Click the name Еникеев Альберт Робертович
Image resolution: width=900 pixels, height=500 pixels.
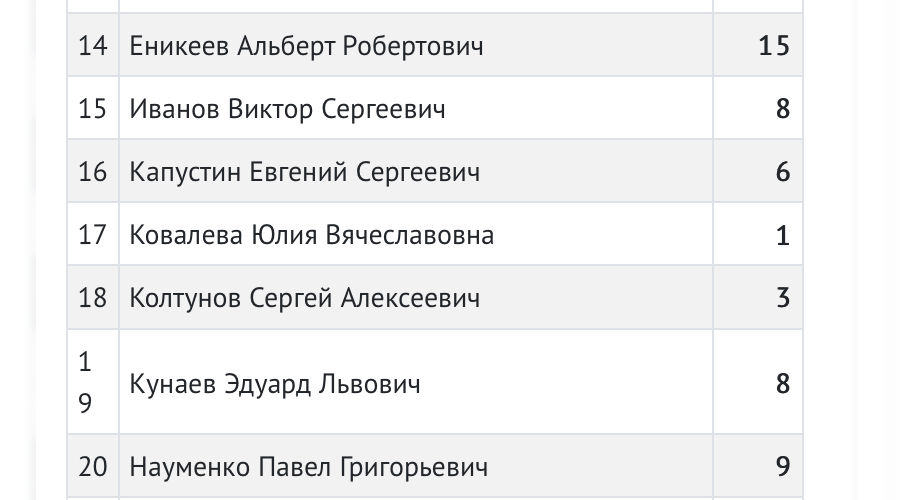tap(306, 46)
